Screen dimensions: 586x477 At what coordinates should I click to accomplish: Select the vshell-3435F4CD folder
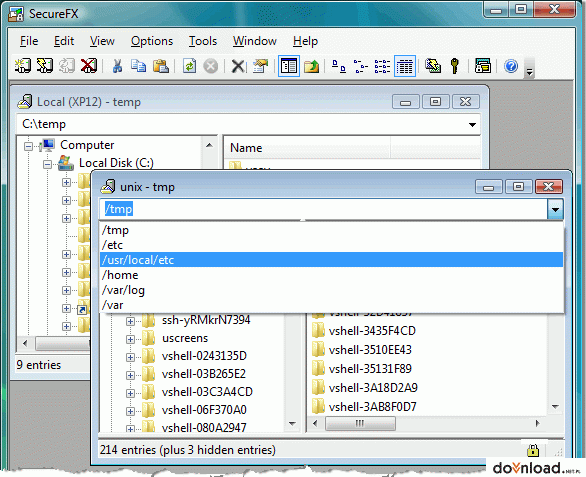[372, 330]
